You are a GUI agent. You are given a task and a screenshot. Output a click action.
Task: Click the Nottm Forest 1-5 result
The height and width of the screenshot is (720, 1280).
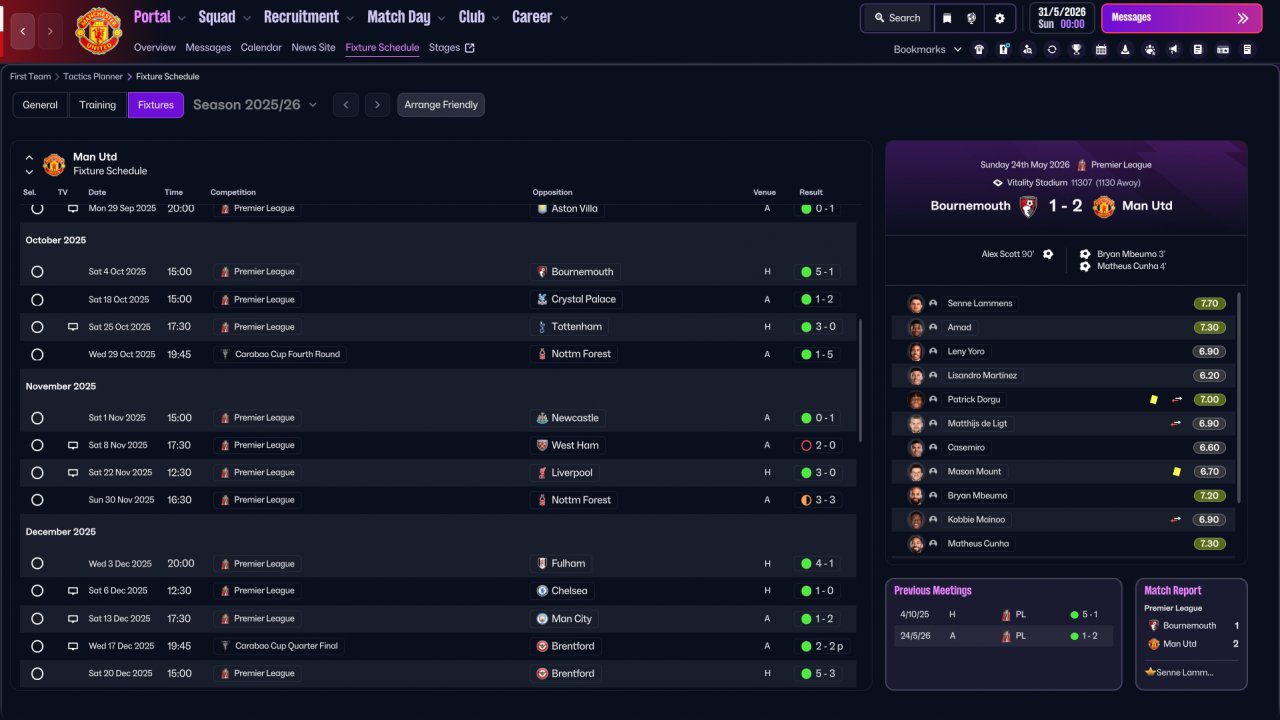[x=818, y=354]
